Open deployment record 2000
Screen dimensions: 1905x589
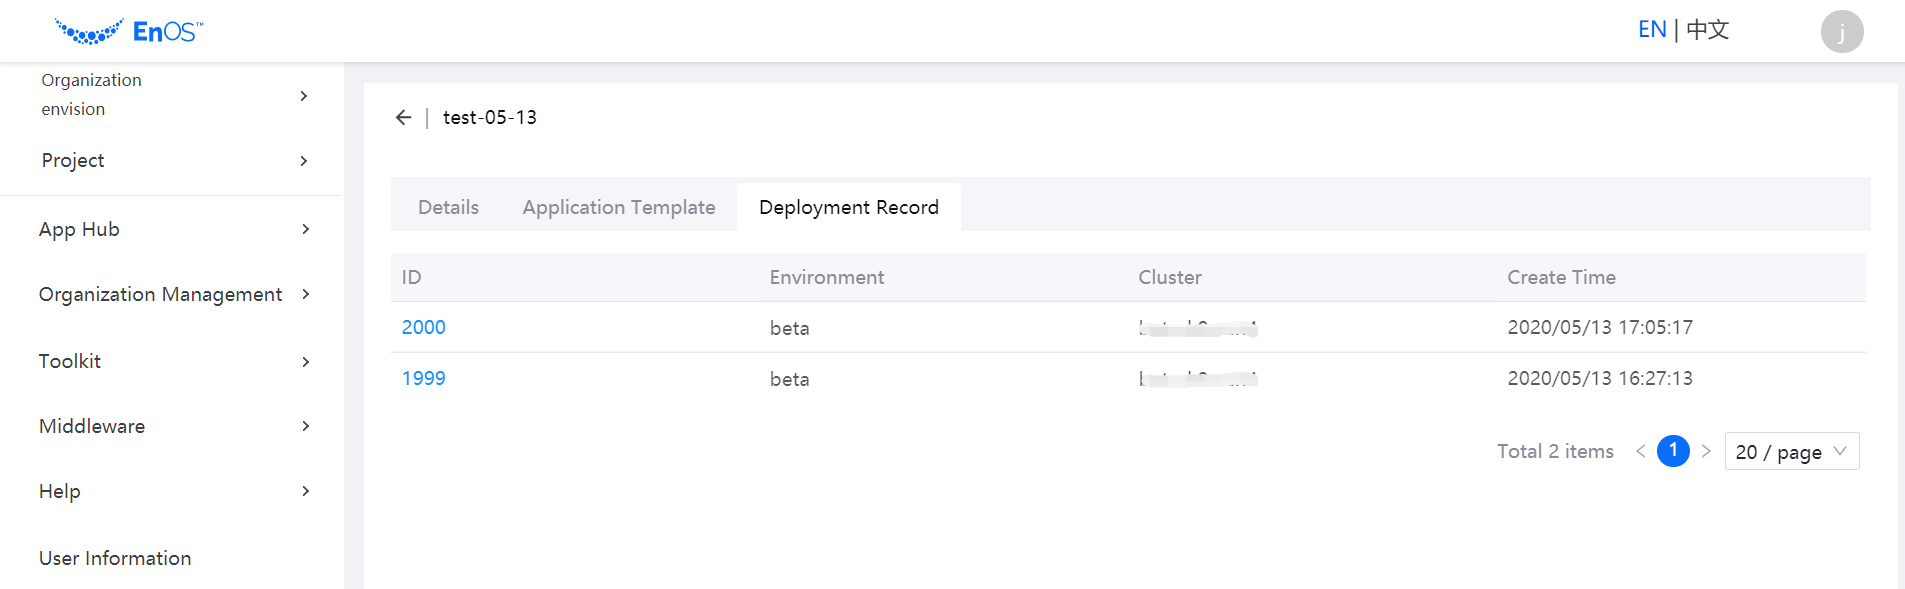pos(424,327)
